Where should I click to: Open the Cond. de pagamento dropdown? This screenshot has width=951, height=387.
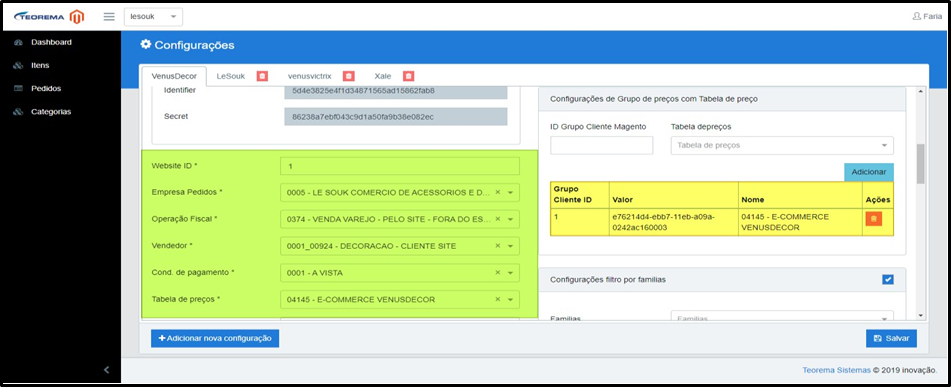pyautogui.click(x=400, y=273)
